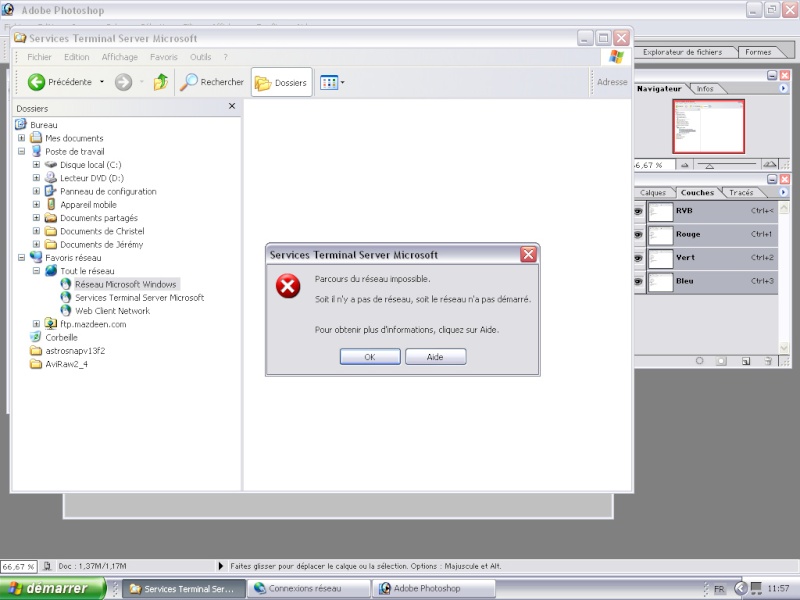Click the green Précédente back arrow icon
The height and width of the screenshot is (600, 800).
coord(36,82)
